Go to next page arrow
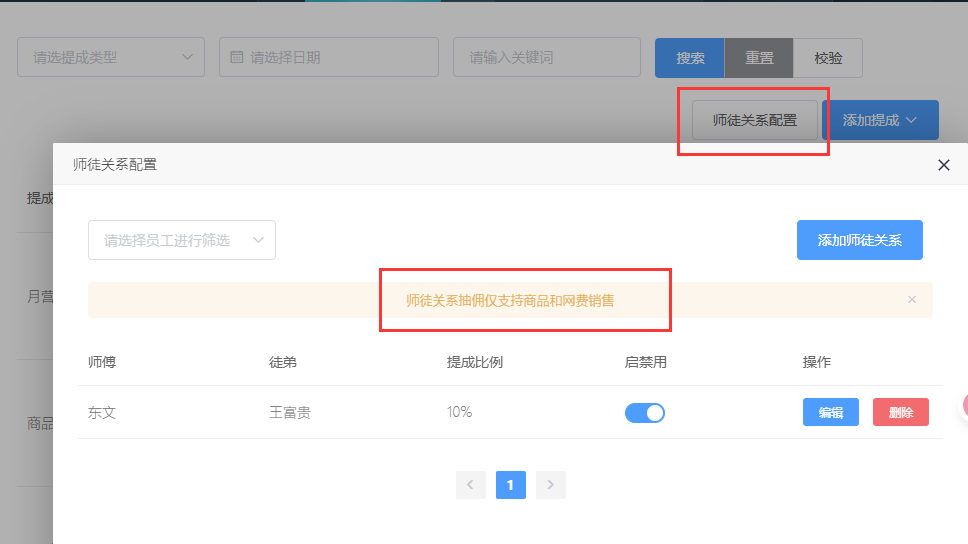 (551, 485)
